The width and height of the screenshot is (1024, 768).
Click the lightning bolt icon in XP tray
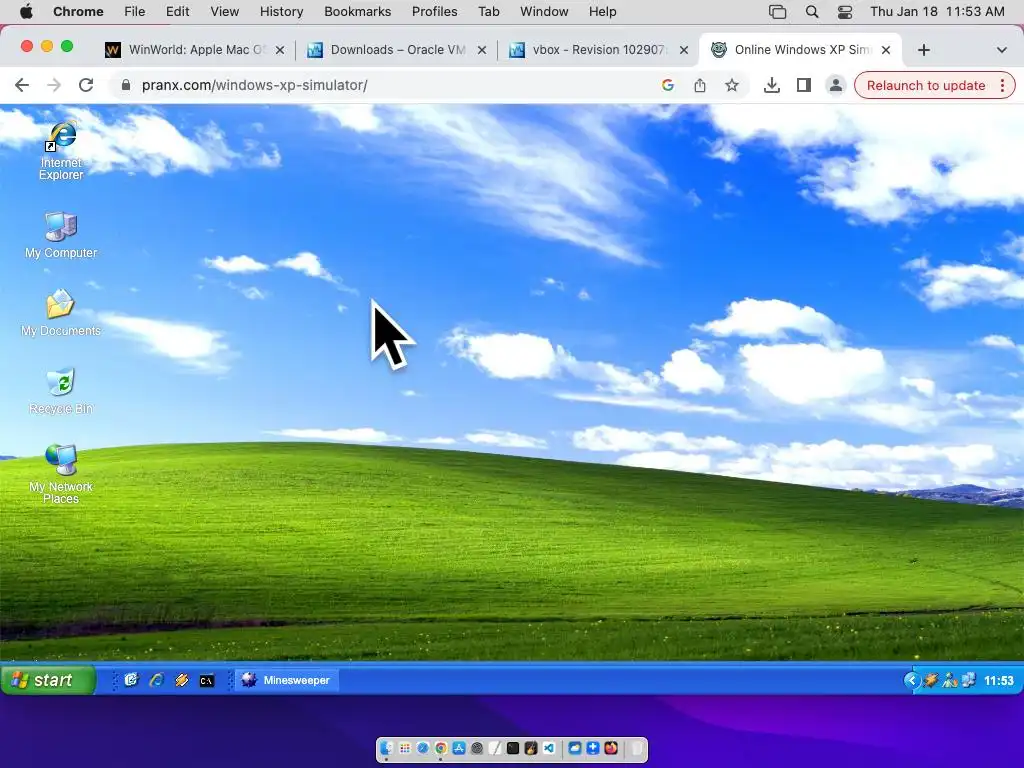coord(931,680)
